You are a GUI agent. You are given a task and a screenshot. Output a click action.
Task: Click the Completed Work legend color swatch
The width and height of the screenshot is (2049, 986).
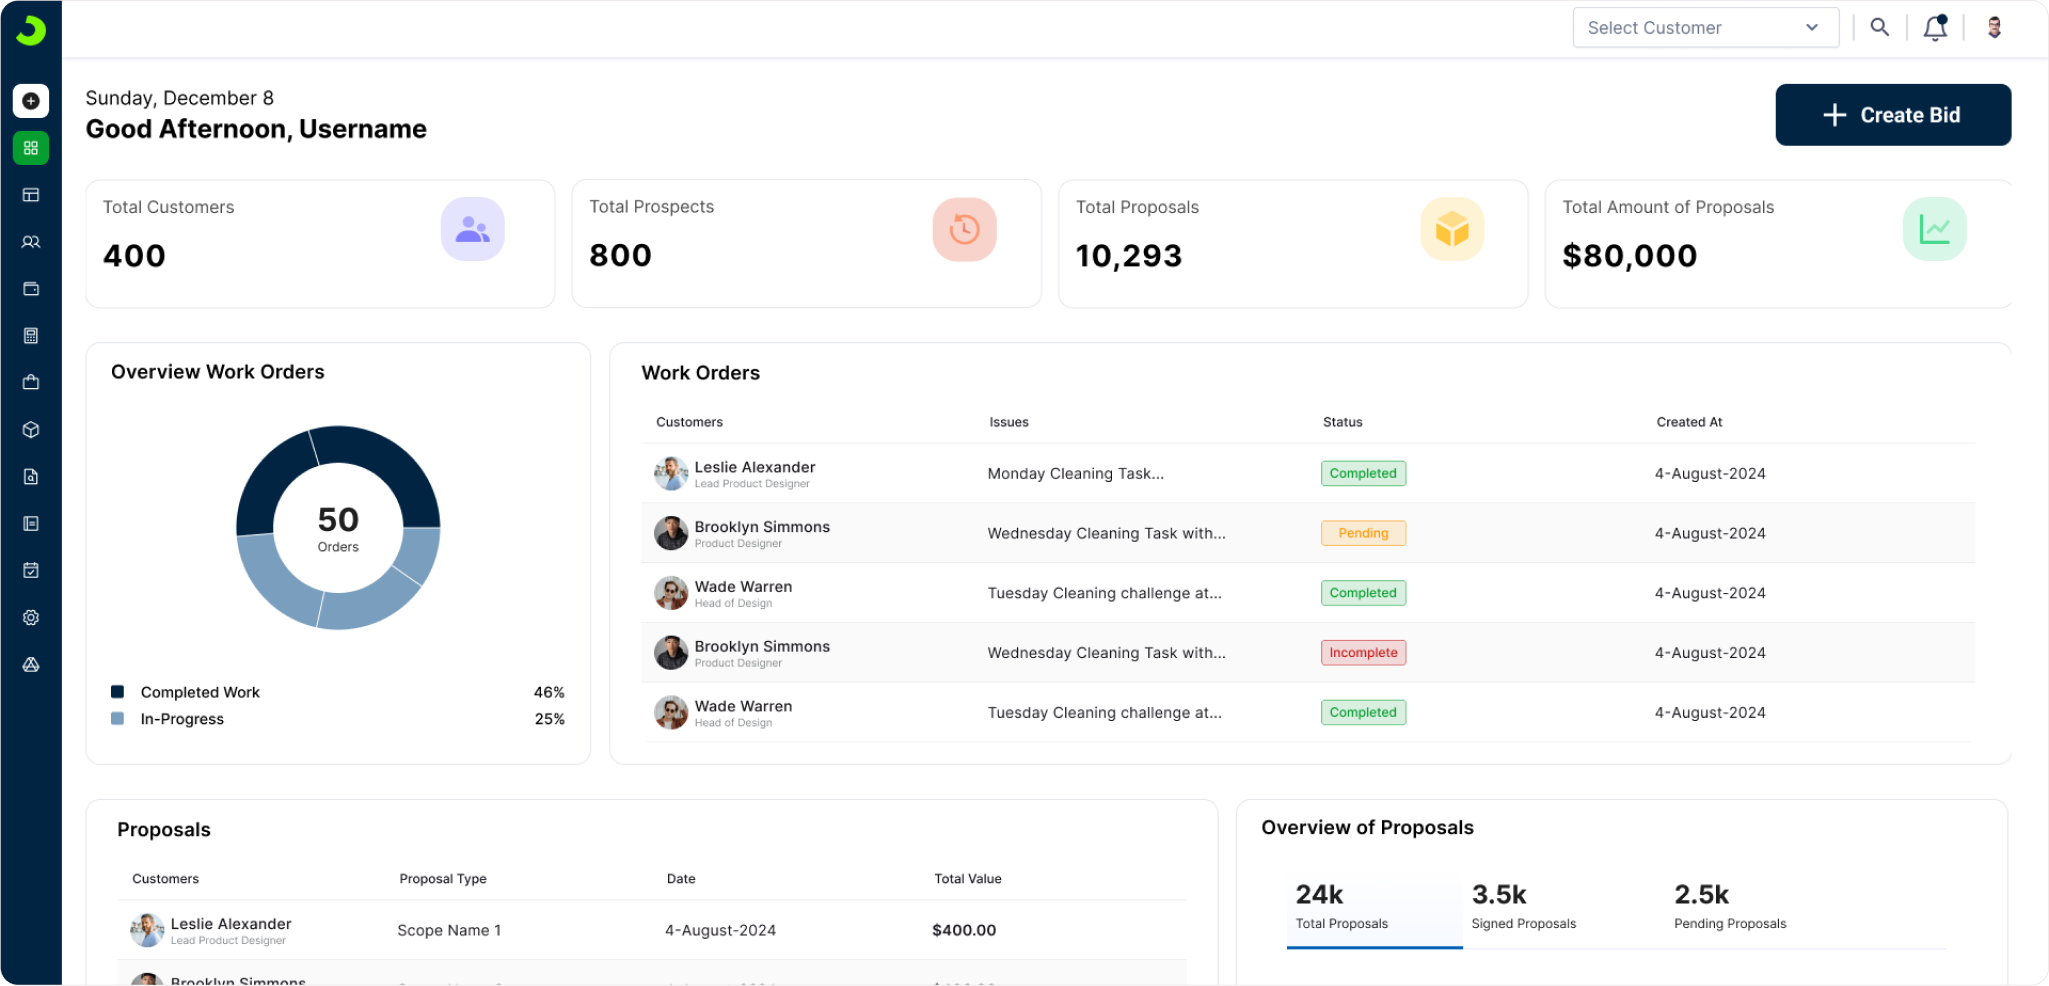(x=118, y=692)
